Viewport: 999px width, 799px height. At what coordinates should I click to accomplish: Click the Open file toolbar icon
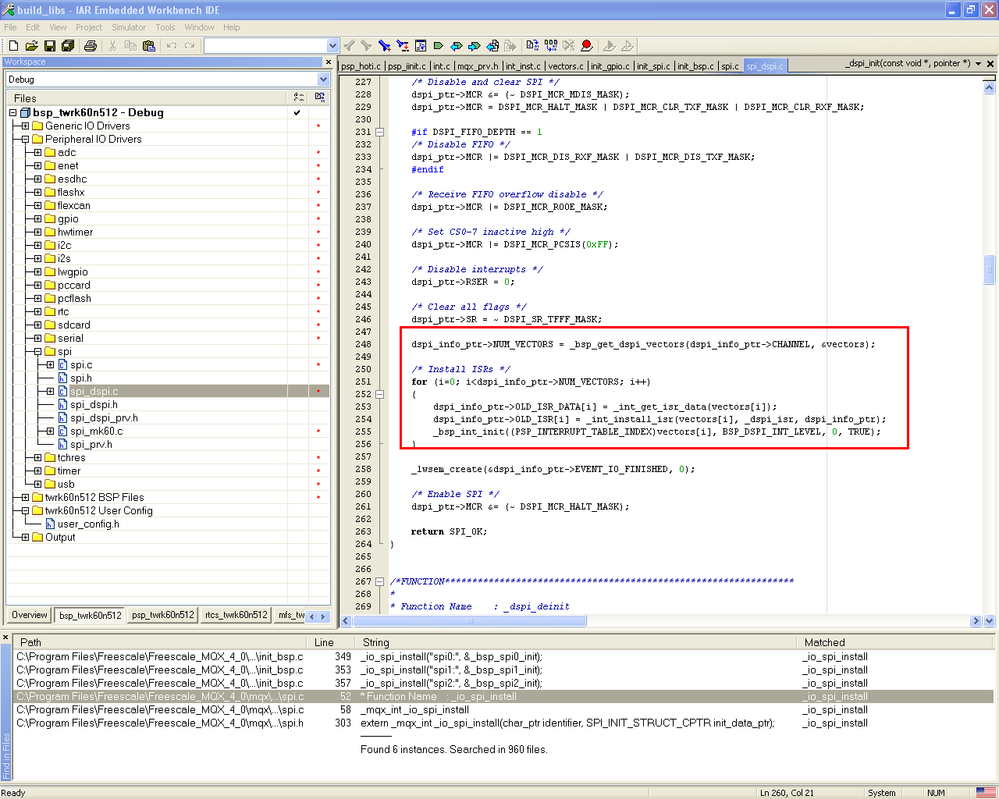31,46
